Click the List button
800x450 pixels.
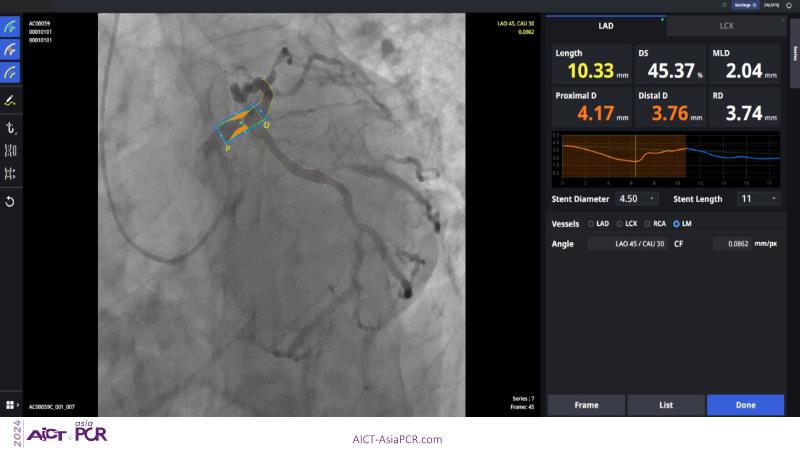[666, 404]
